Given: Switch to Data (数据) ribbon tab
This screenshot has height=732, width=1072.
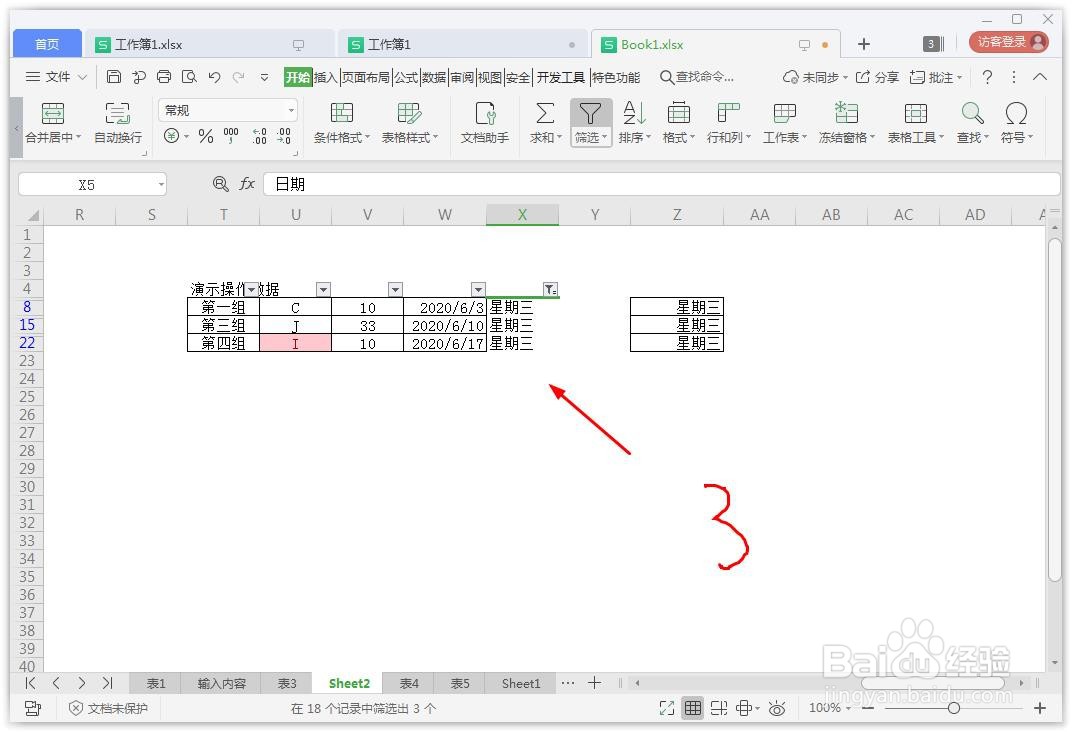Looking at the screenshot, I should coord(434,77).
